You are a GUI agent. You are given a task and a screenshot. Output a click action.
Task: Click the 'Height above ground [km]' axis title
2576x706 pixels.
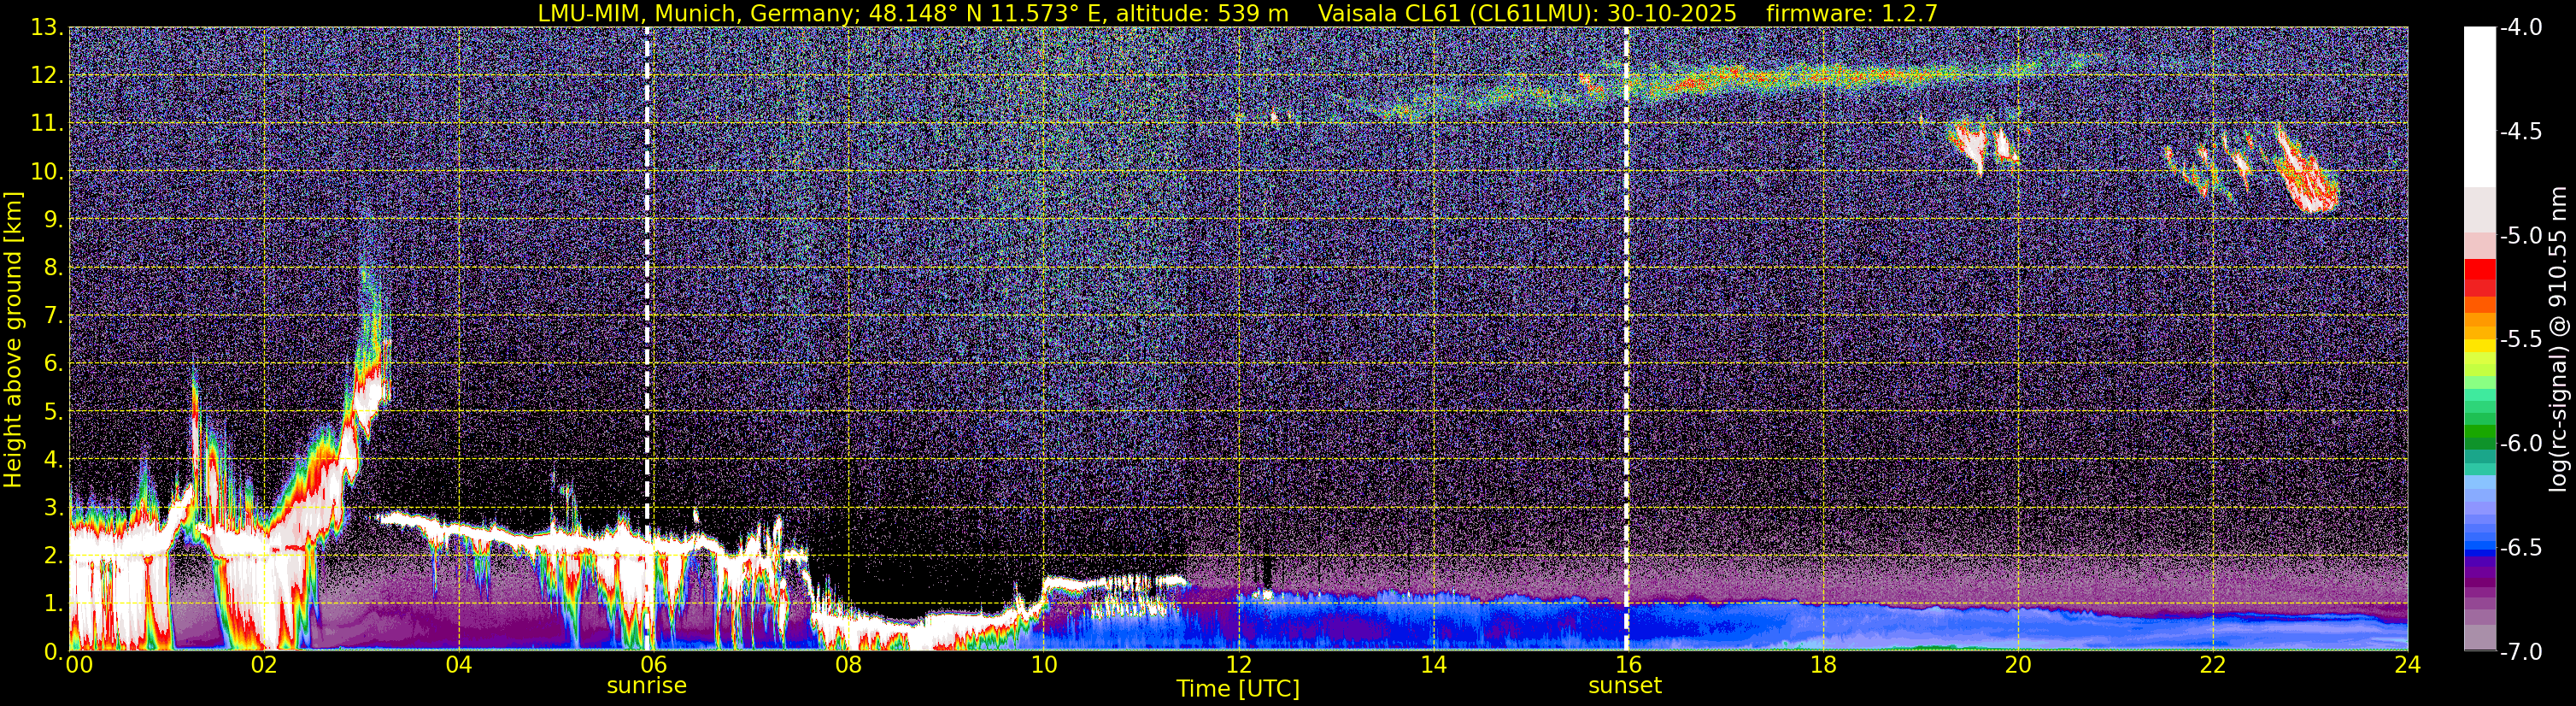[13, 339]
